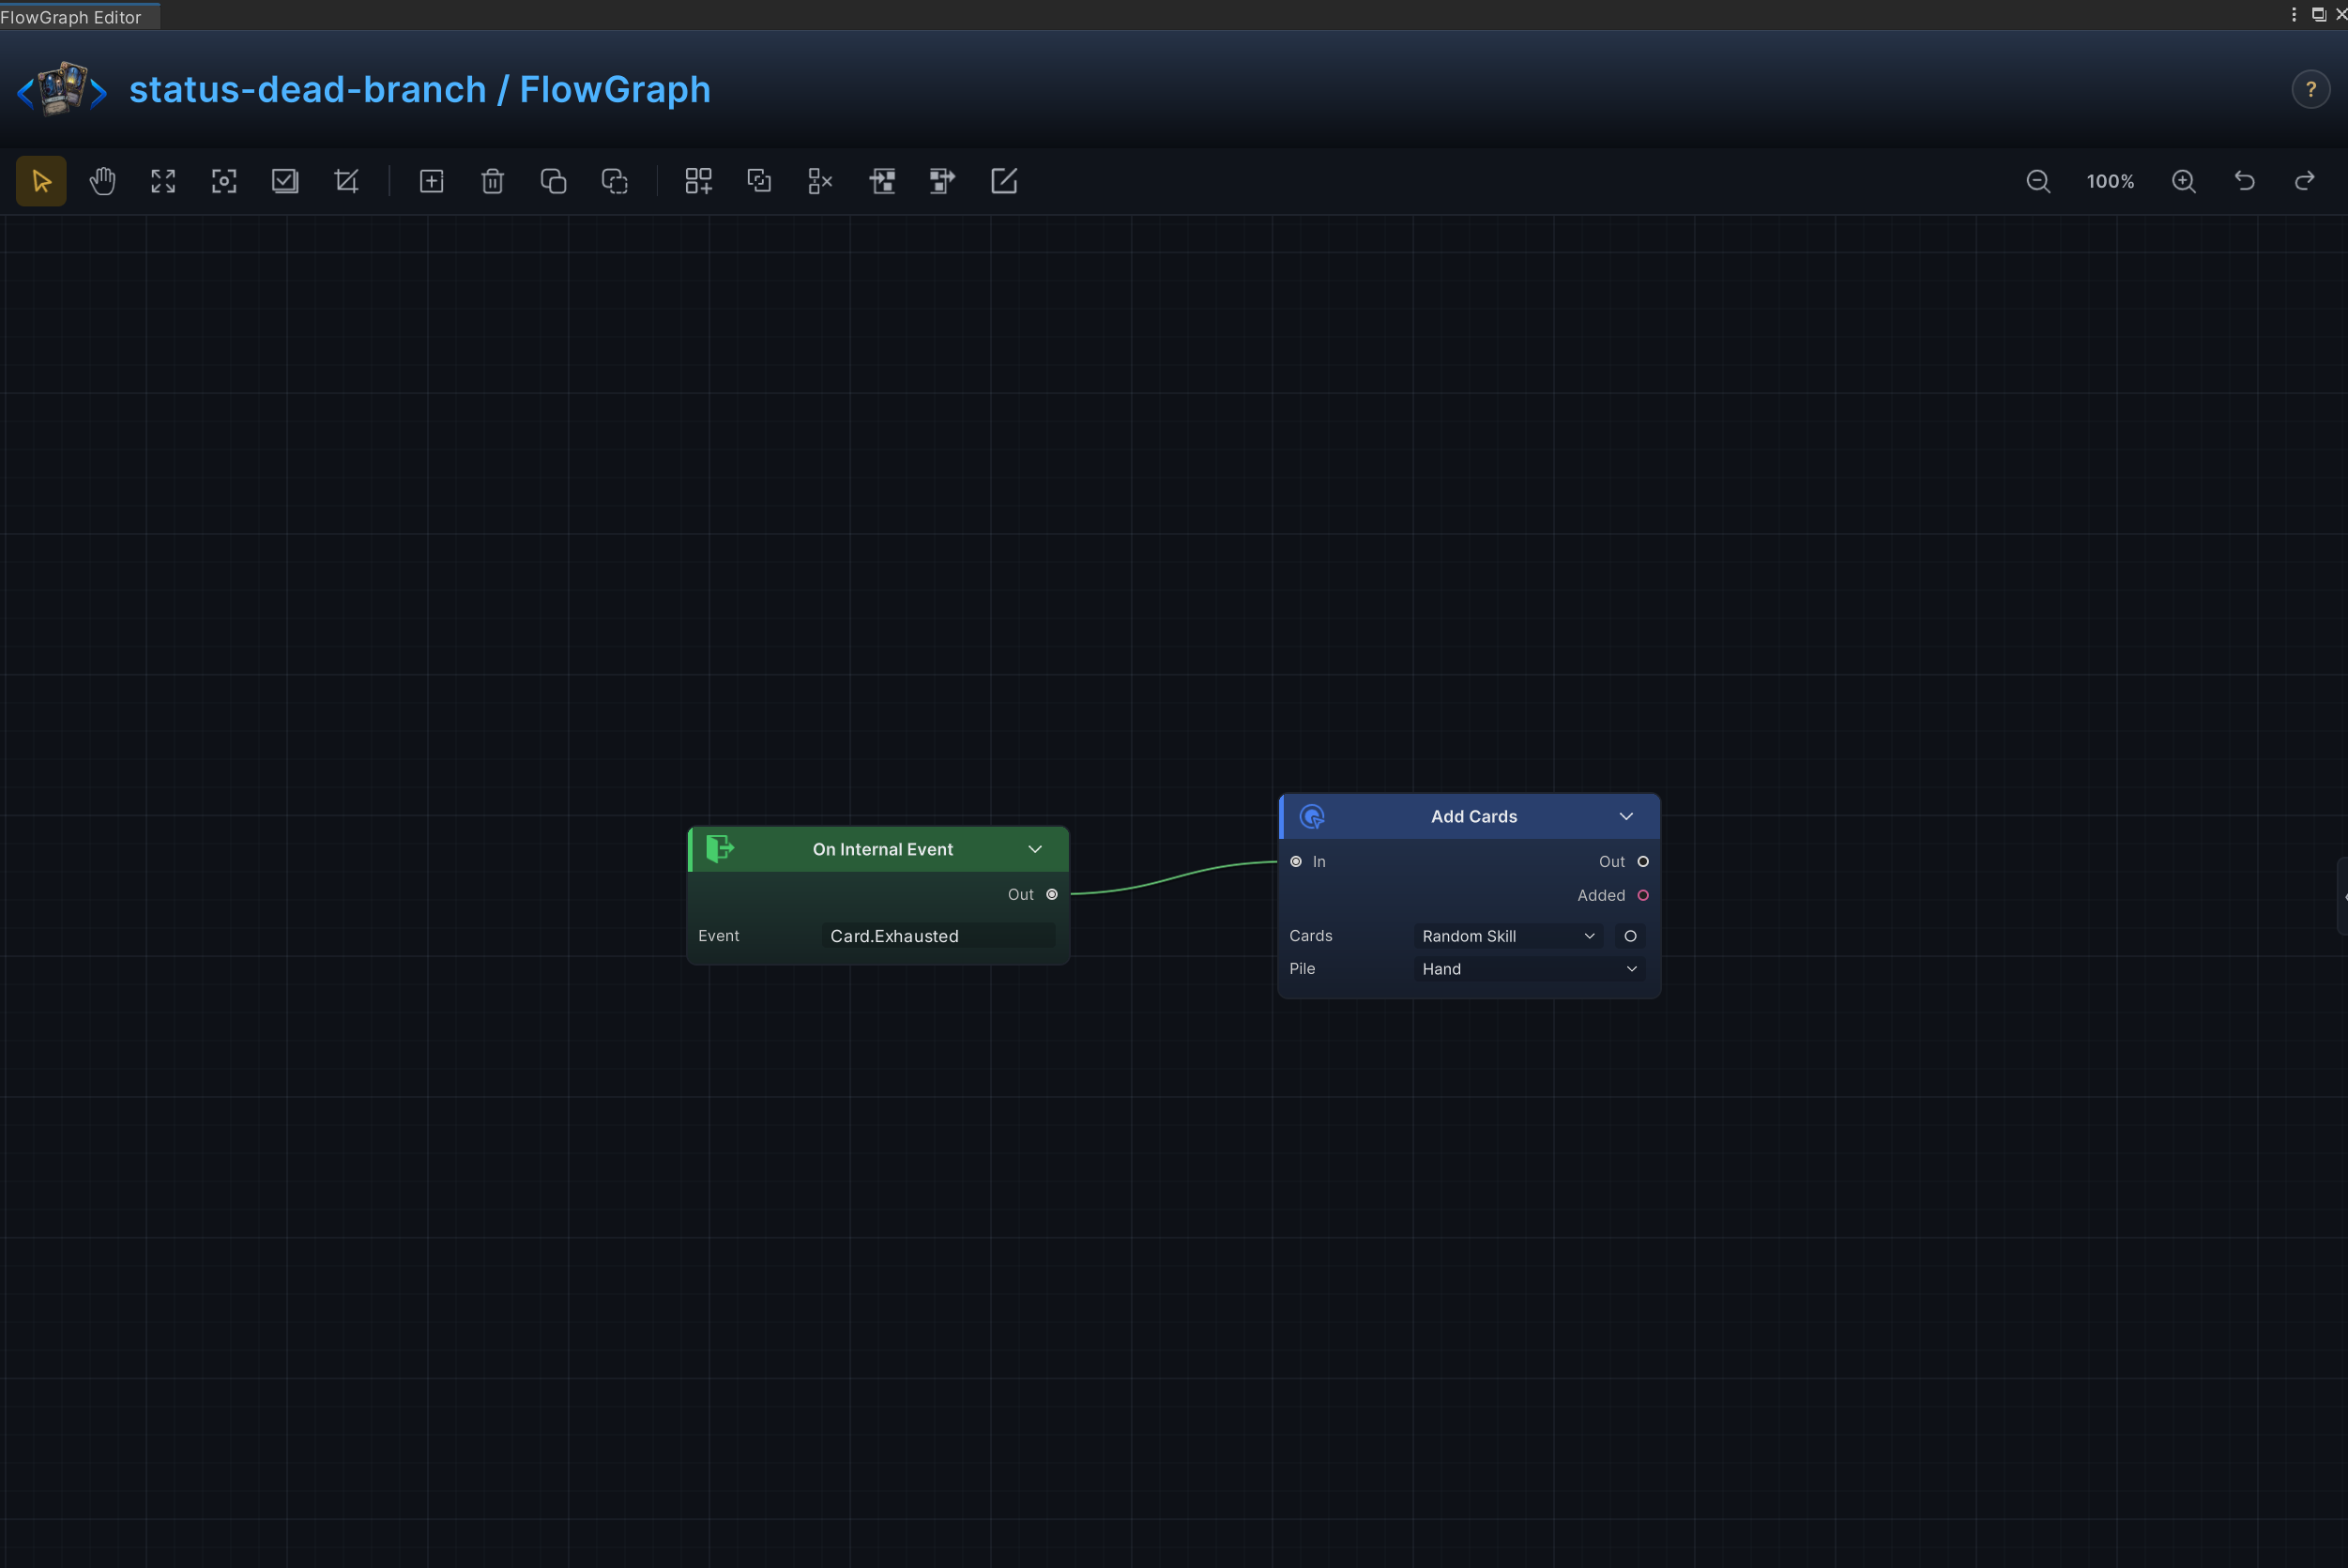
Task: Open the Cards Random Skill dropdown
Action: point(1508,936)
